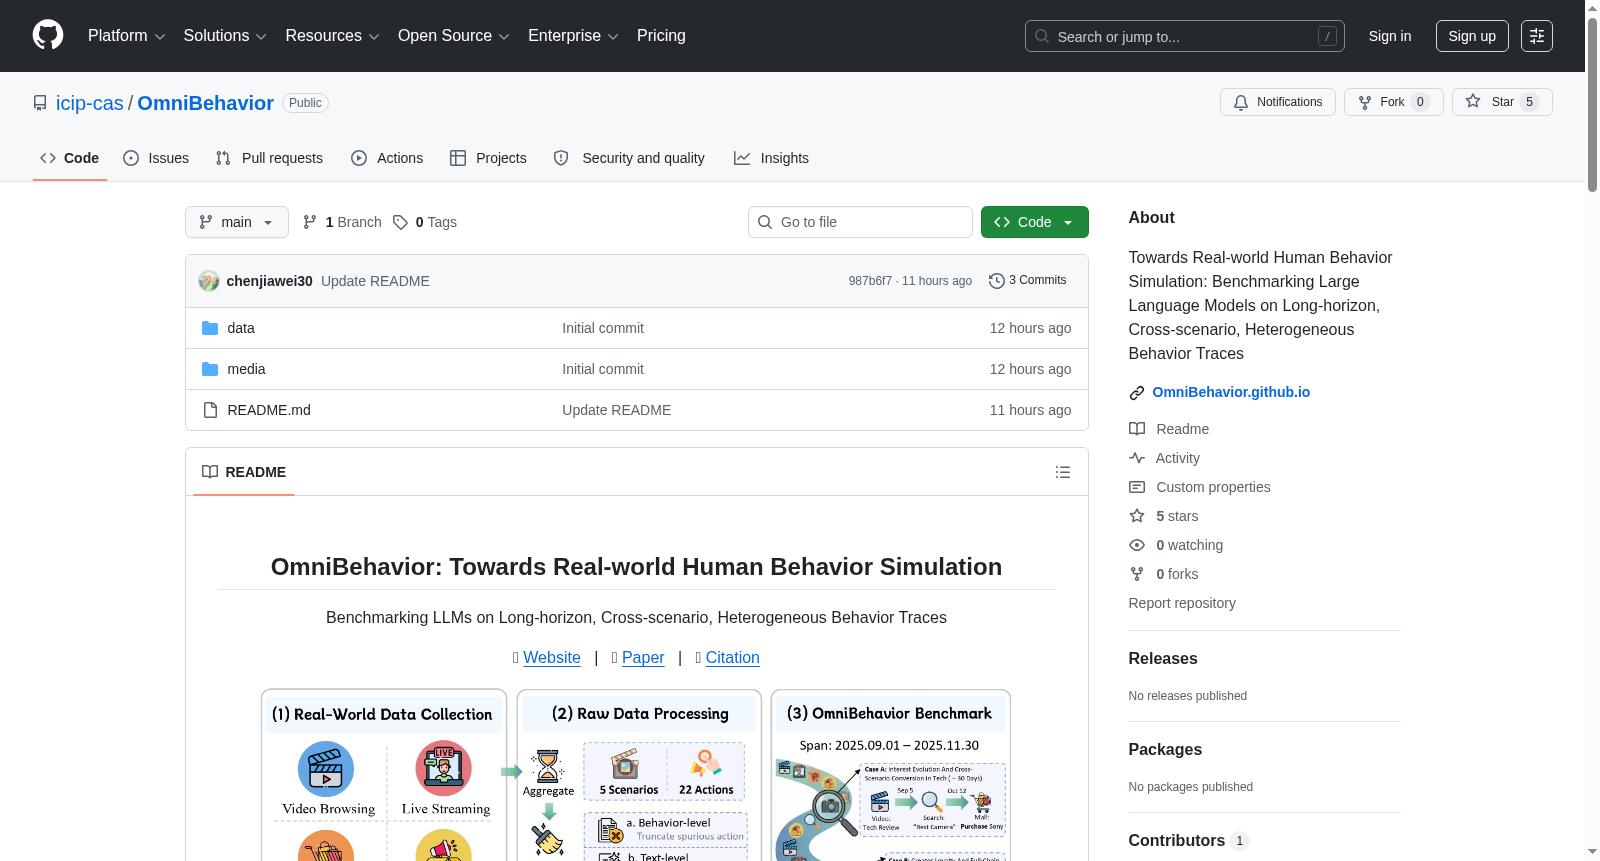Click the Releases heading
This screenshot has height=861, width=1600.
[x=1163, y=659]
